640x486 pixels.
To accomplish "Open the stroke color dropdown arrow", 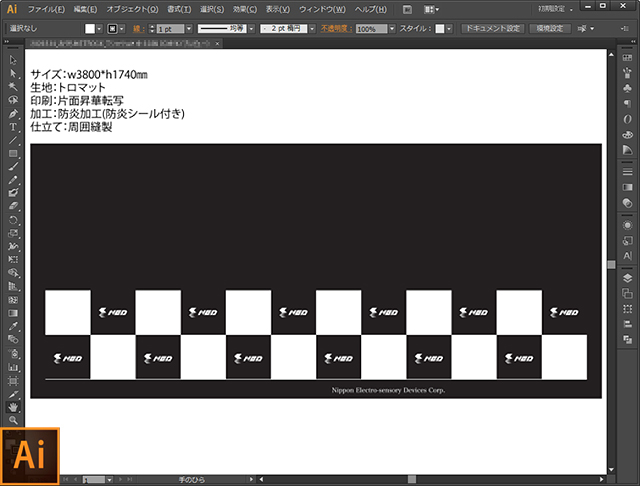I will [122, 29].
